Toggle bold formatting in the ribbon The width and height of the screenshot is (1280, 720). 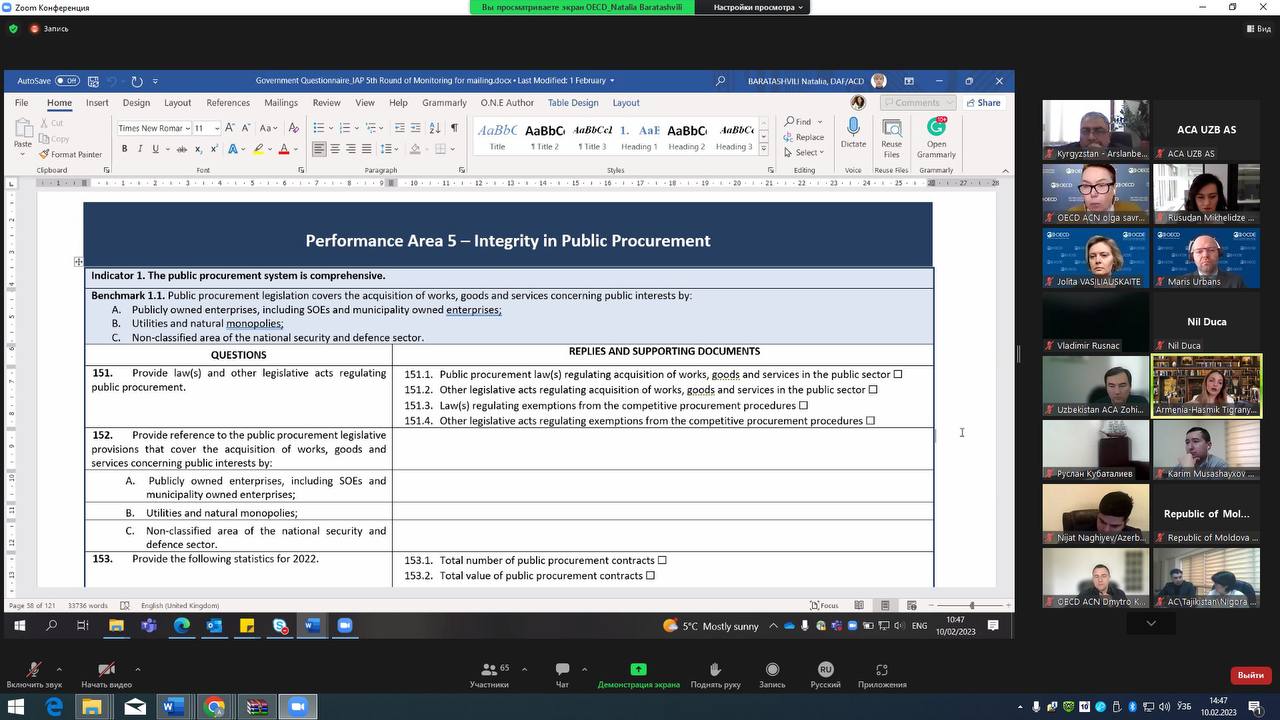click(125, 149)
